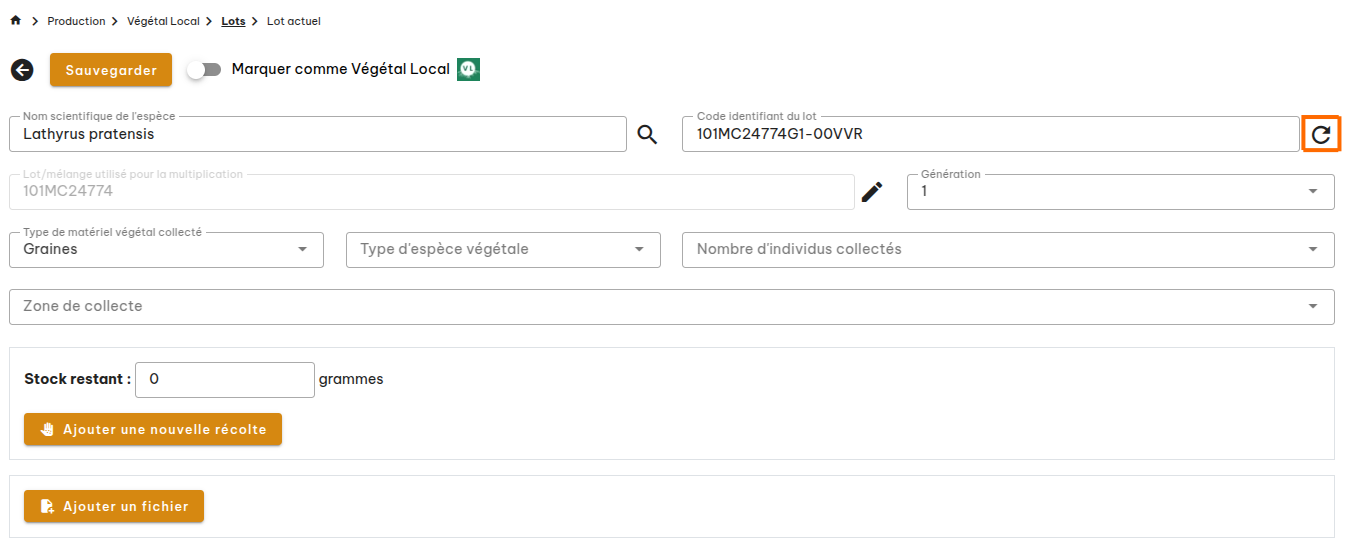The image size is (1346, 553).
Task: Regenerate the lot identifier code
Action: click(x=1321, y=135)
